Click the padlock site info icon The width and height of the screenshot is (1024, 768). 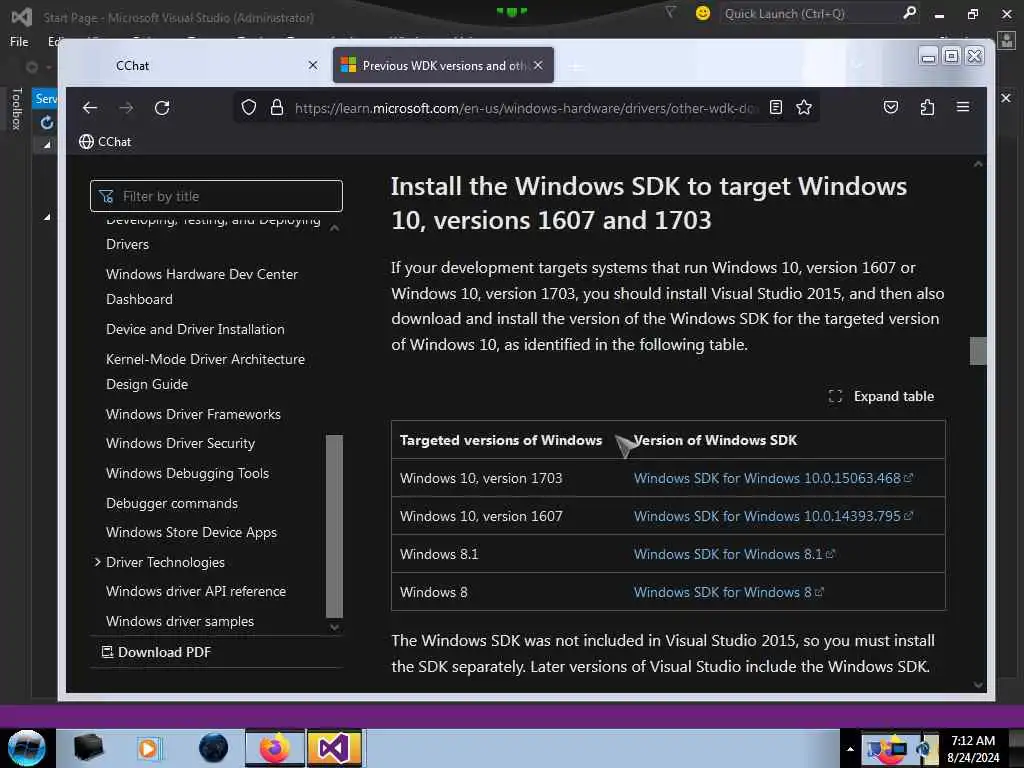277,107
